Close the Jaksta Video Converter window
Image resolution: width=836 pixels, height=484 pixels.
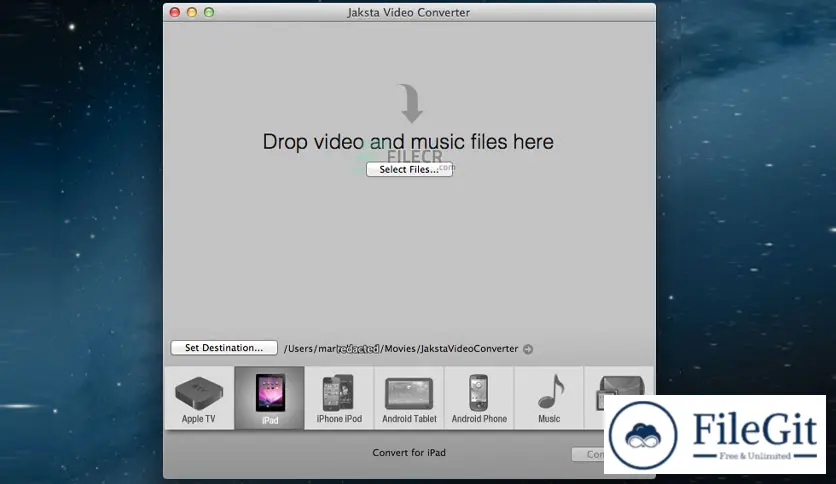pyautogui.click(x=175, y=12)
